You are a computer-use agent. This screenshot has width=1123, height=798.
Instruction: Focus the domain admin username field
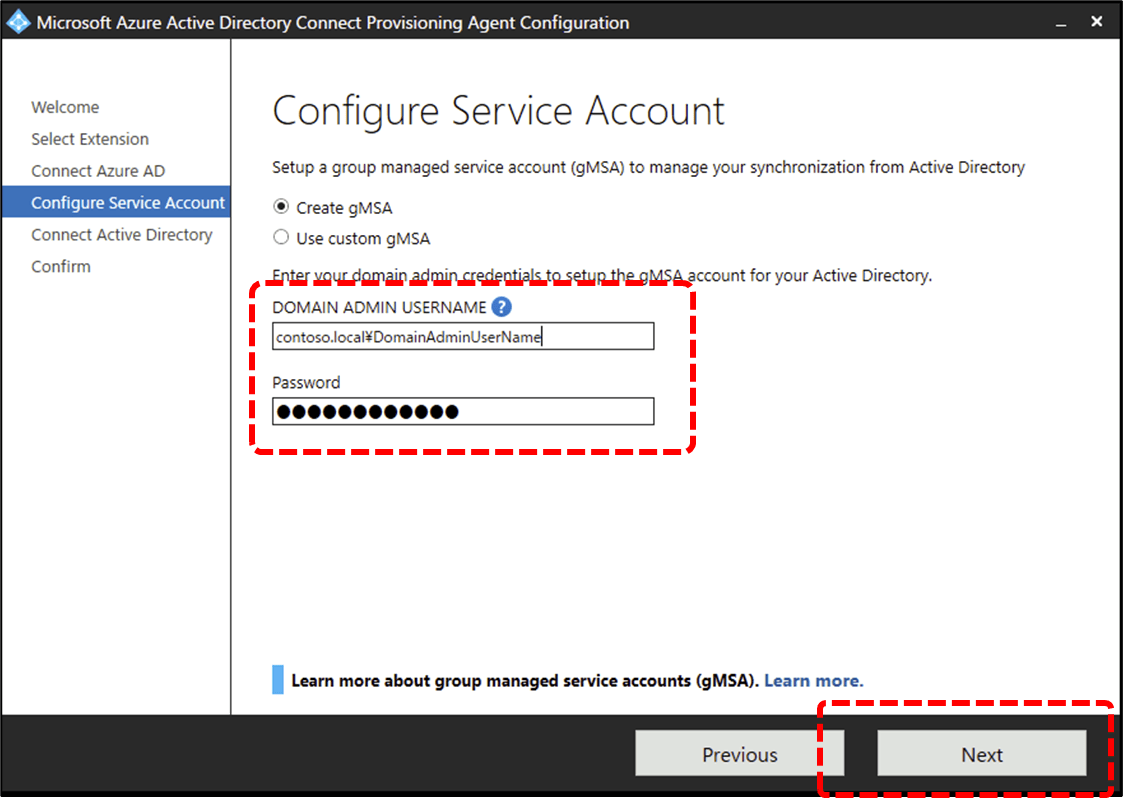tap(463, 336)
